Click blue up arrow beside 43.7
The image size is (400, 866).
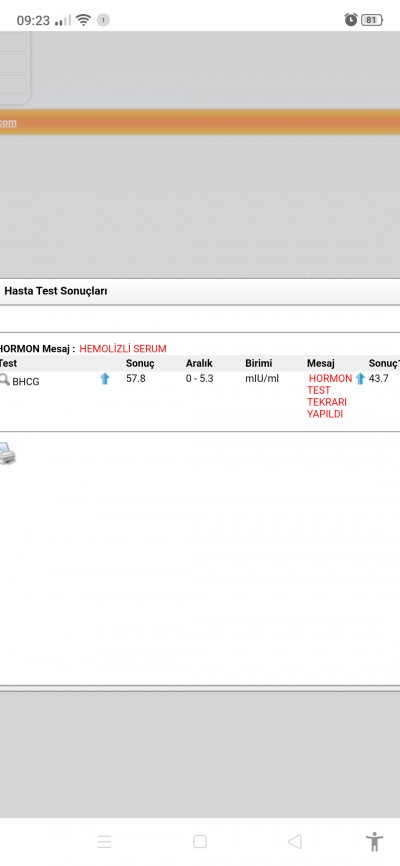click(360, 378)
